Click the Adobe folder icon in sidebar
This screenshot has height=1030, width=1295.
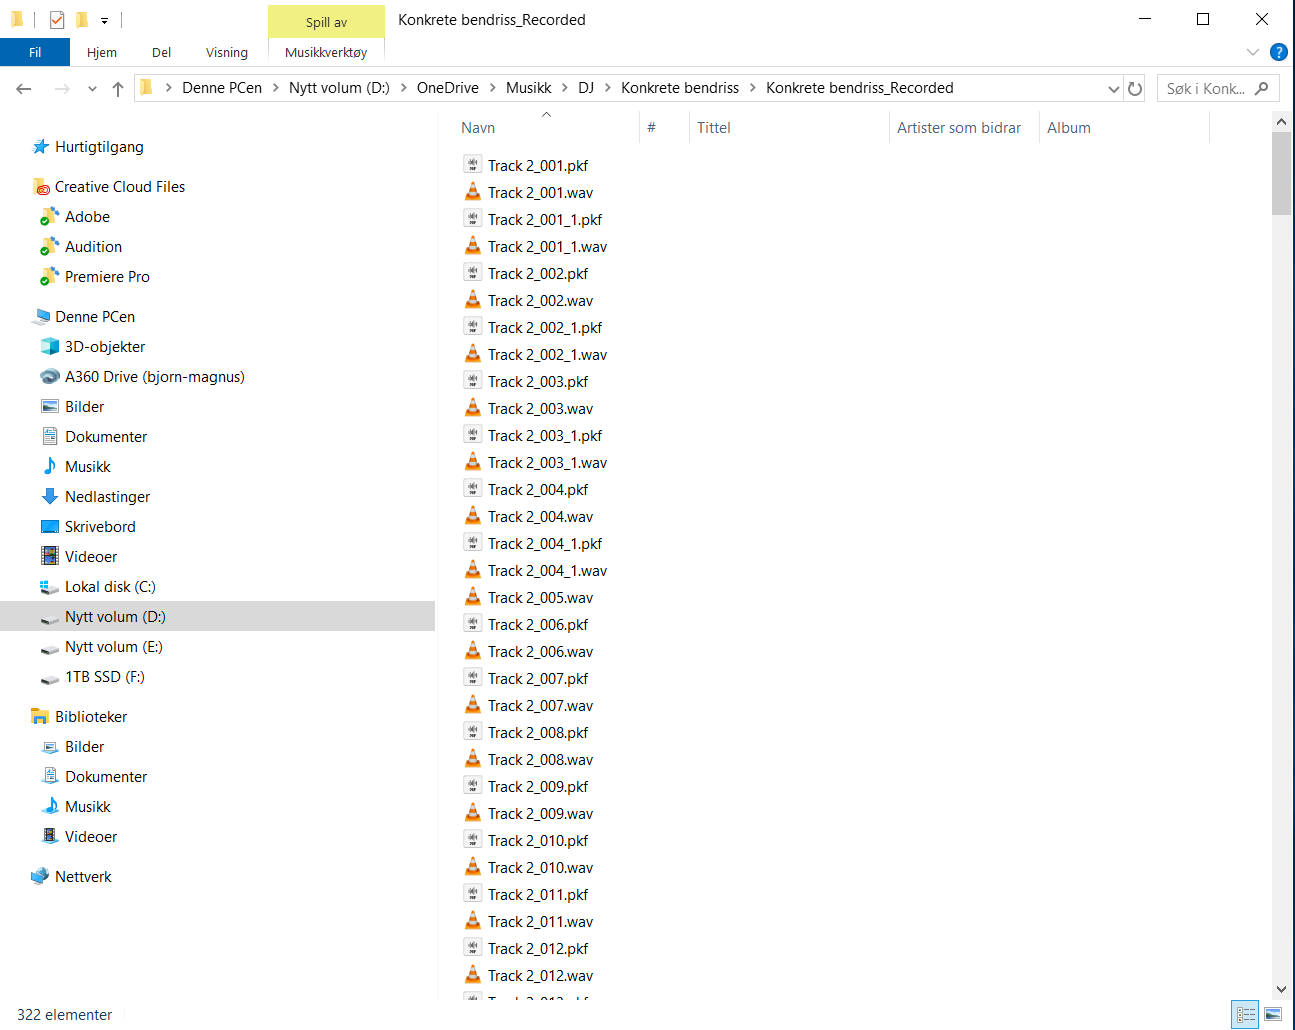point(50,217)
